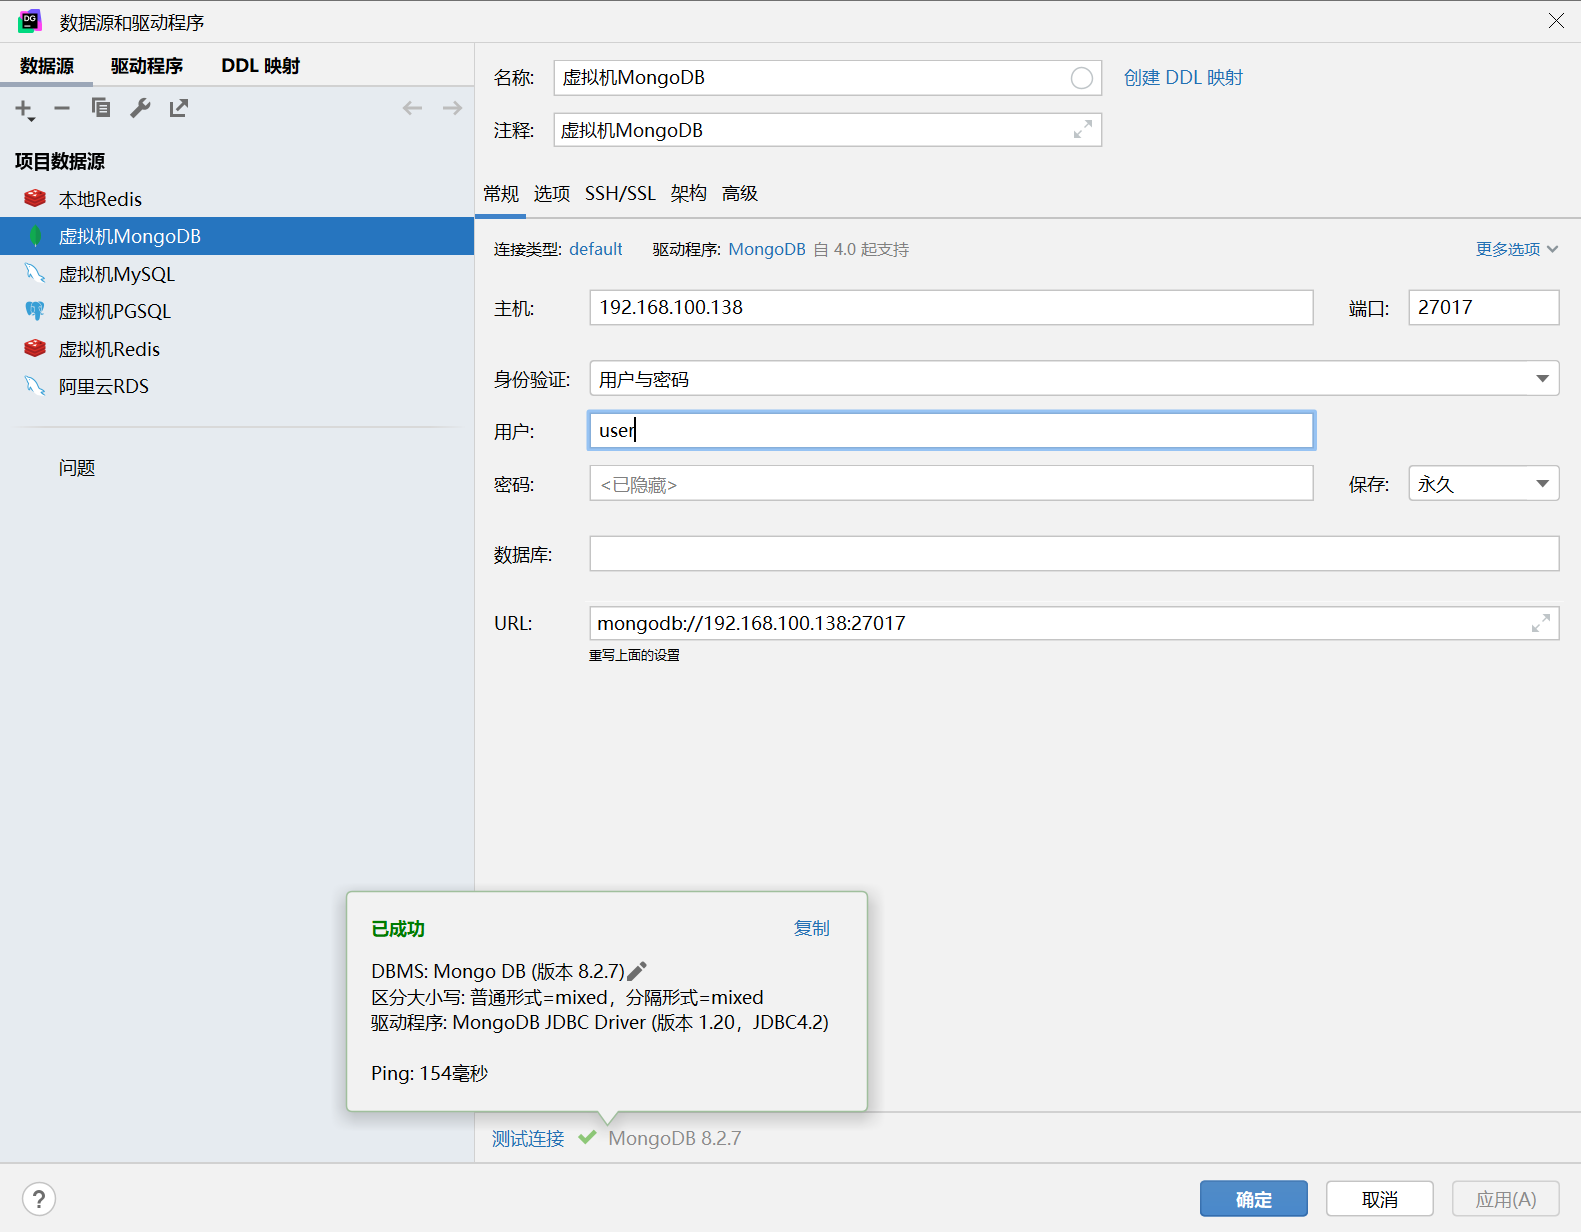Click the 密码 password input field
Image resolution: width=1581 pixels, height=1232 pixels.
(951, 483)
